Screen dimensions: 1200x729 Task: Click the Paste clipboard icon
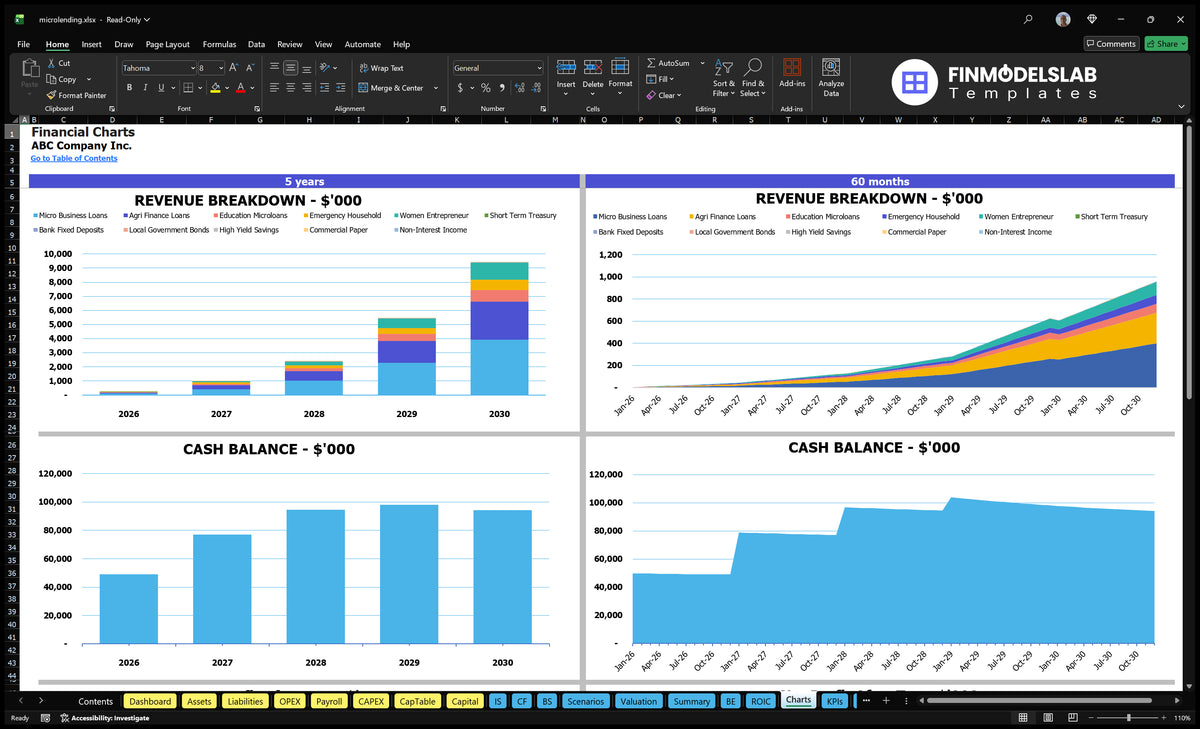[x=29, y=67]
